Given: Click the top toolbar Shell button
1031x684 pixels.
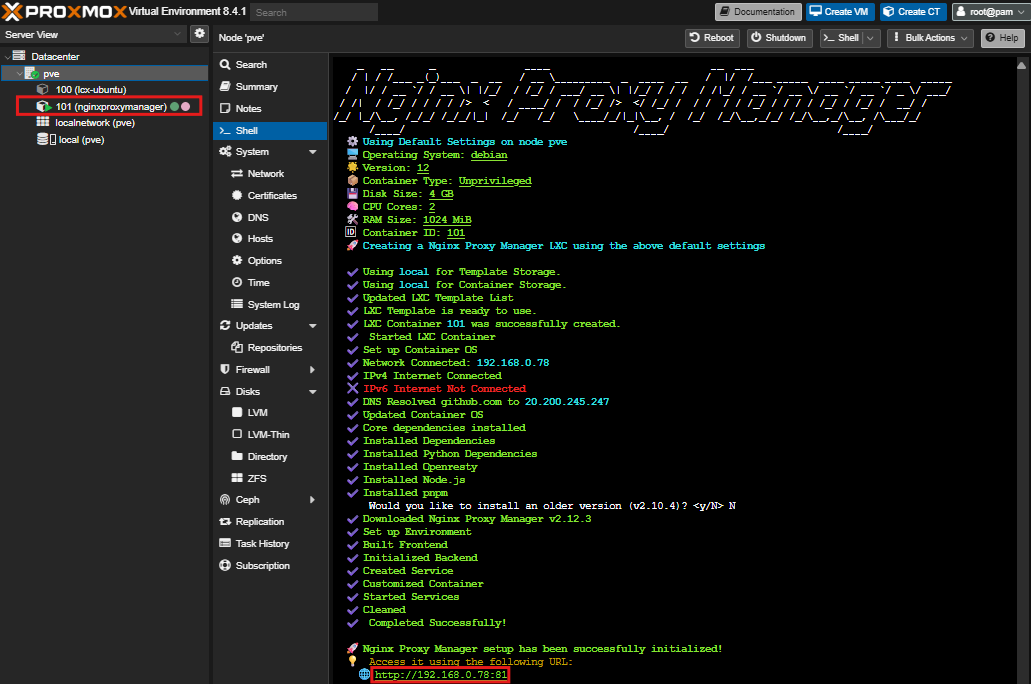Looking at the screenshot, I should (x=842, y=38).
